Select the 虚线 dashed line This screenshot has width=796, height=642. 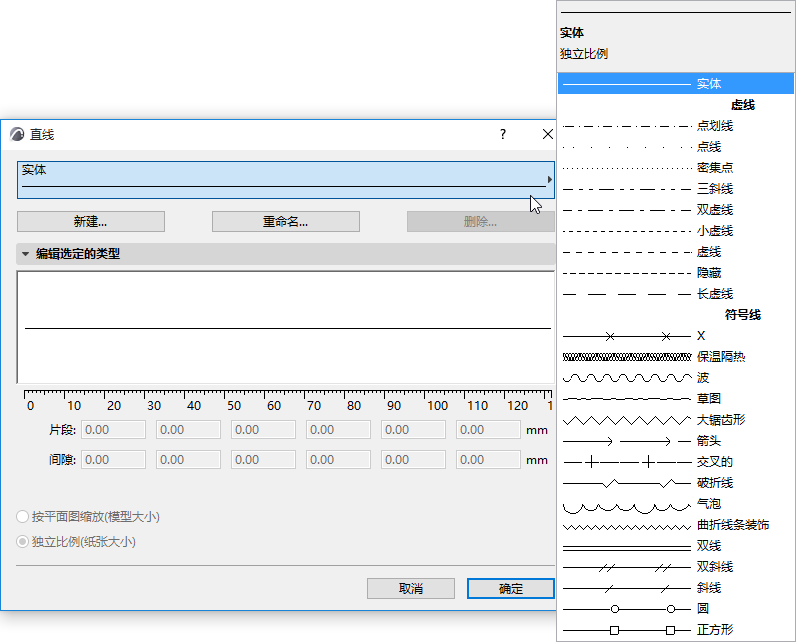[x=676, y=252]
